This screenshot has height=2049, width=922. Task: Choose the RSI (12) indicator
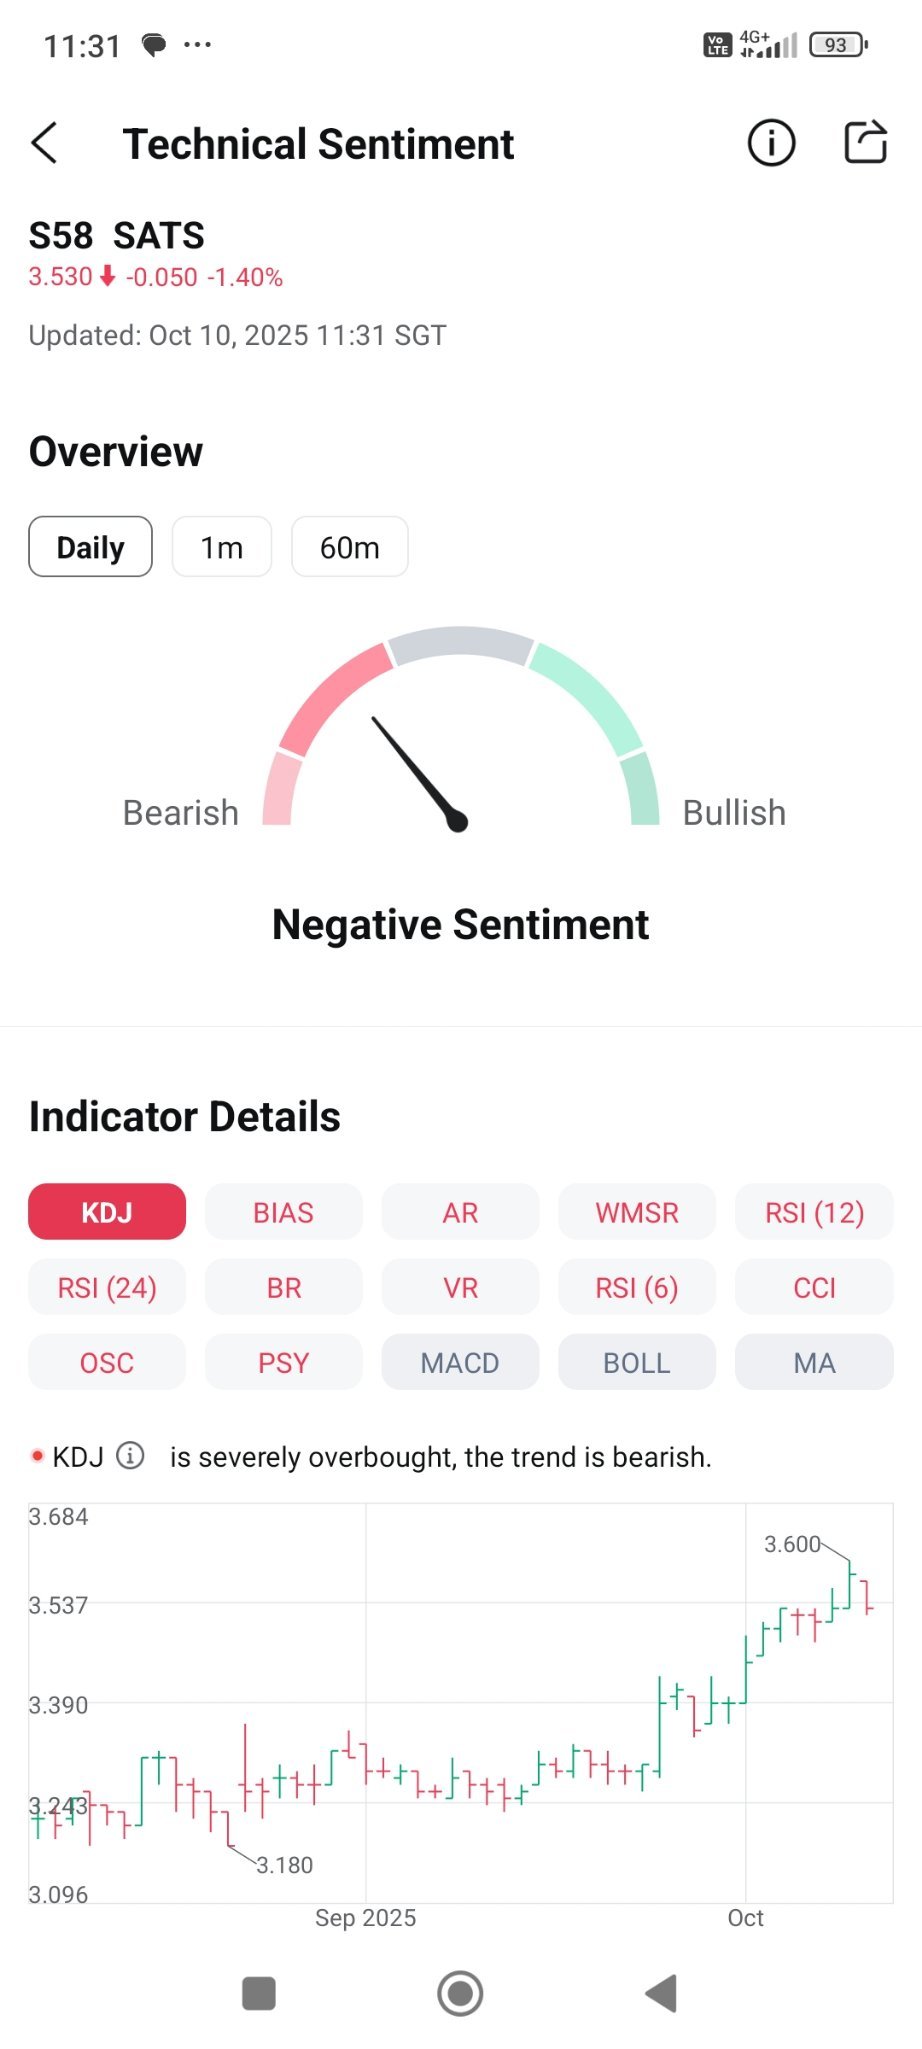814,1212
